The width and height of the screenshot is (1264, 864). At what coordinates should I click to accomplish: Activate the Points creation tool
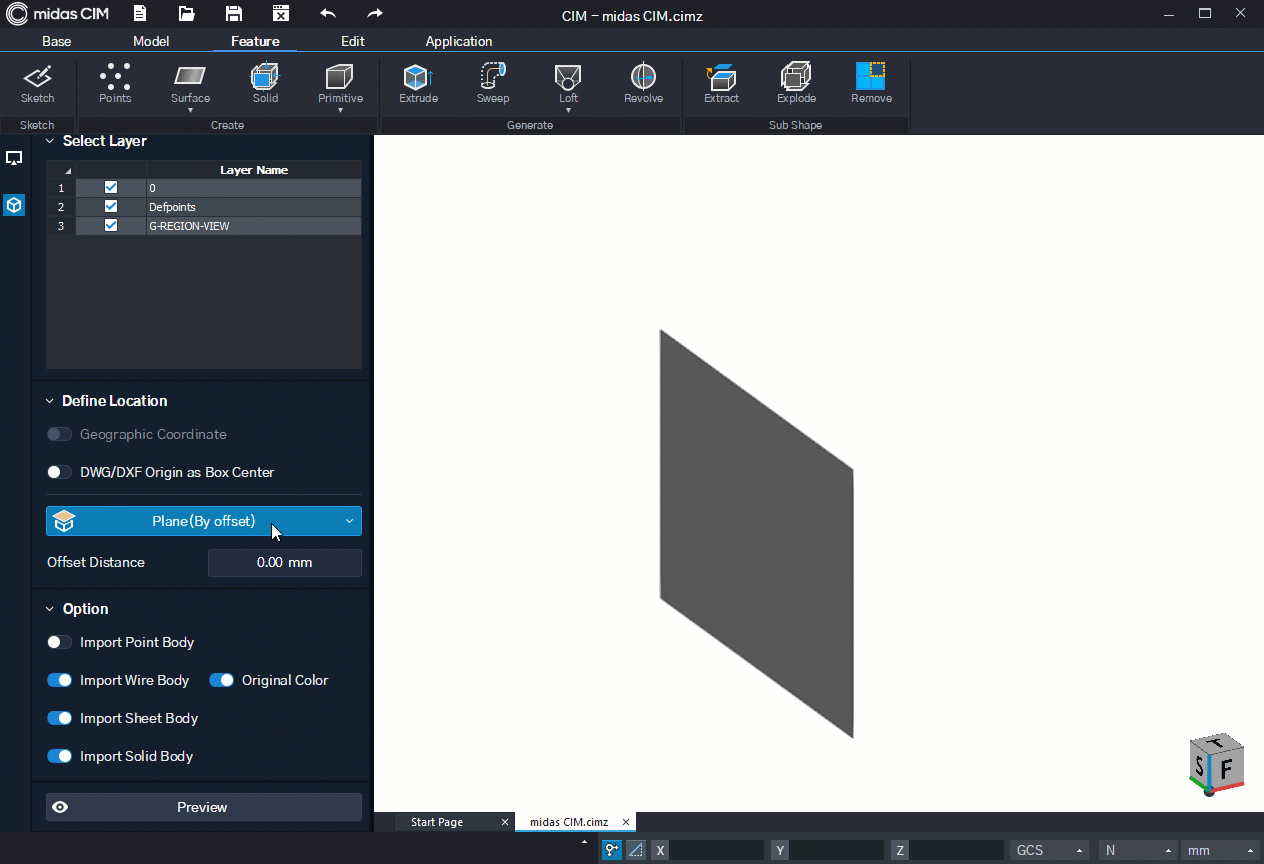pos(115,84)
